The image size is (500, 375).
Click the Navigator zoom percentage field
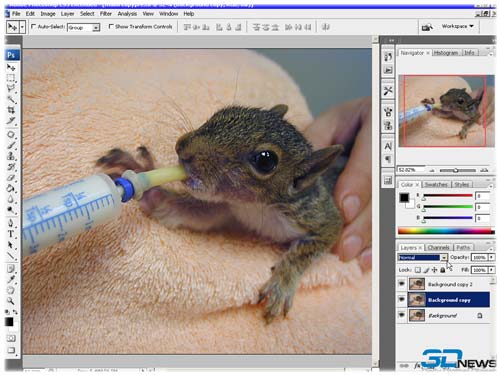click(410, 170)
